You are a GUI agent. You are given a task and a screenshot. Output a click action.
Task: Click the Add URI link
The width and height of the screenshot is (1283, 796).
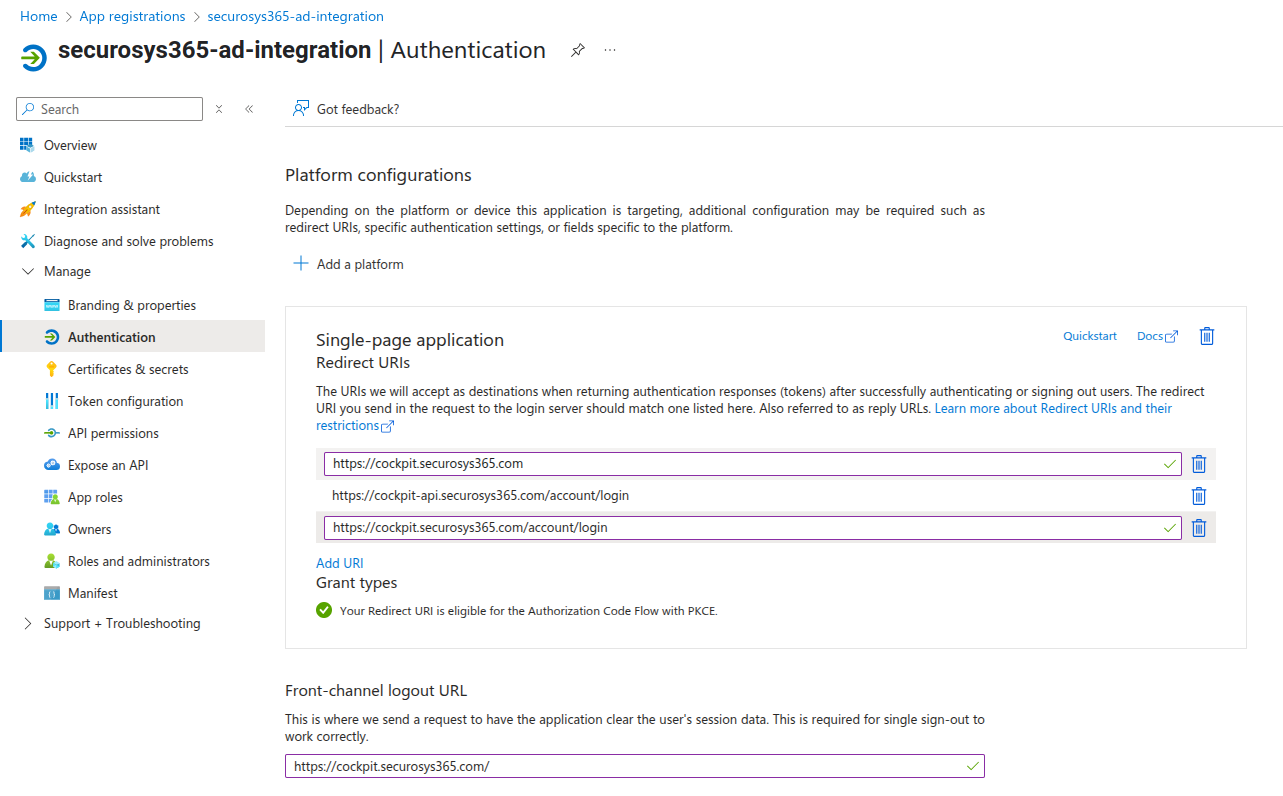[x=340, y=563]
